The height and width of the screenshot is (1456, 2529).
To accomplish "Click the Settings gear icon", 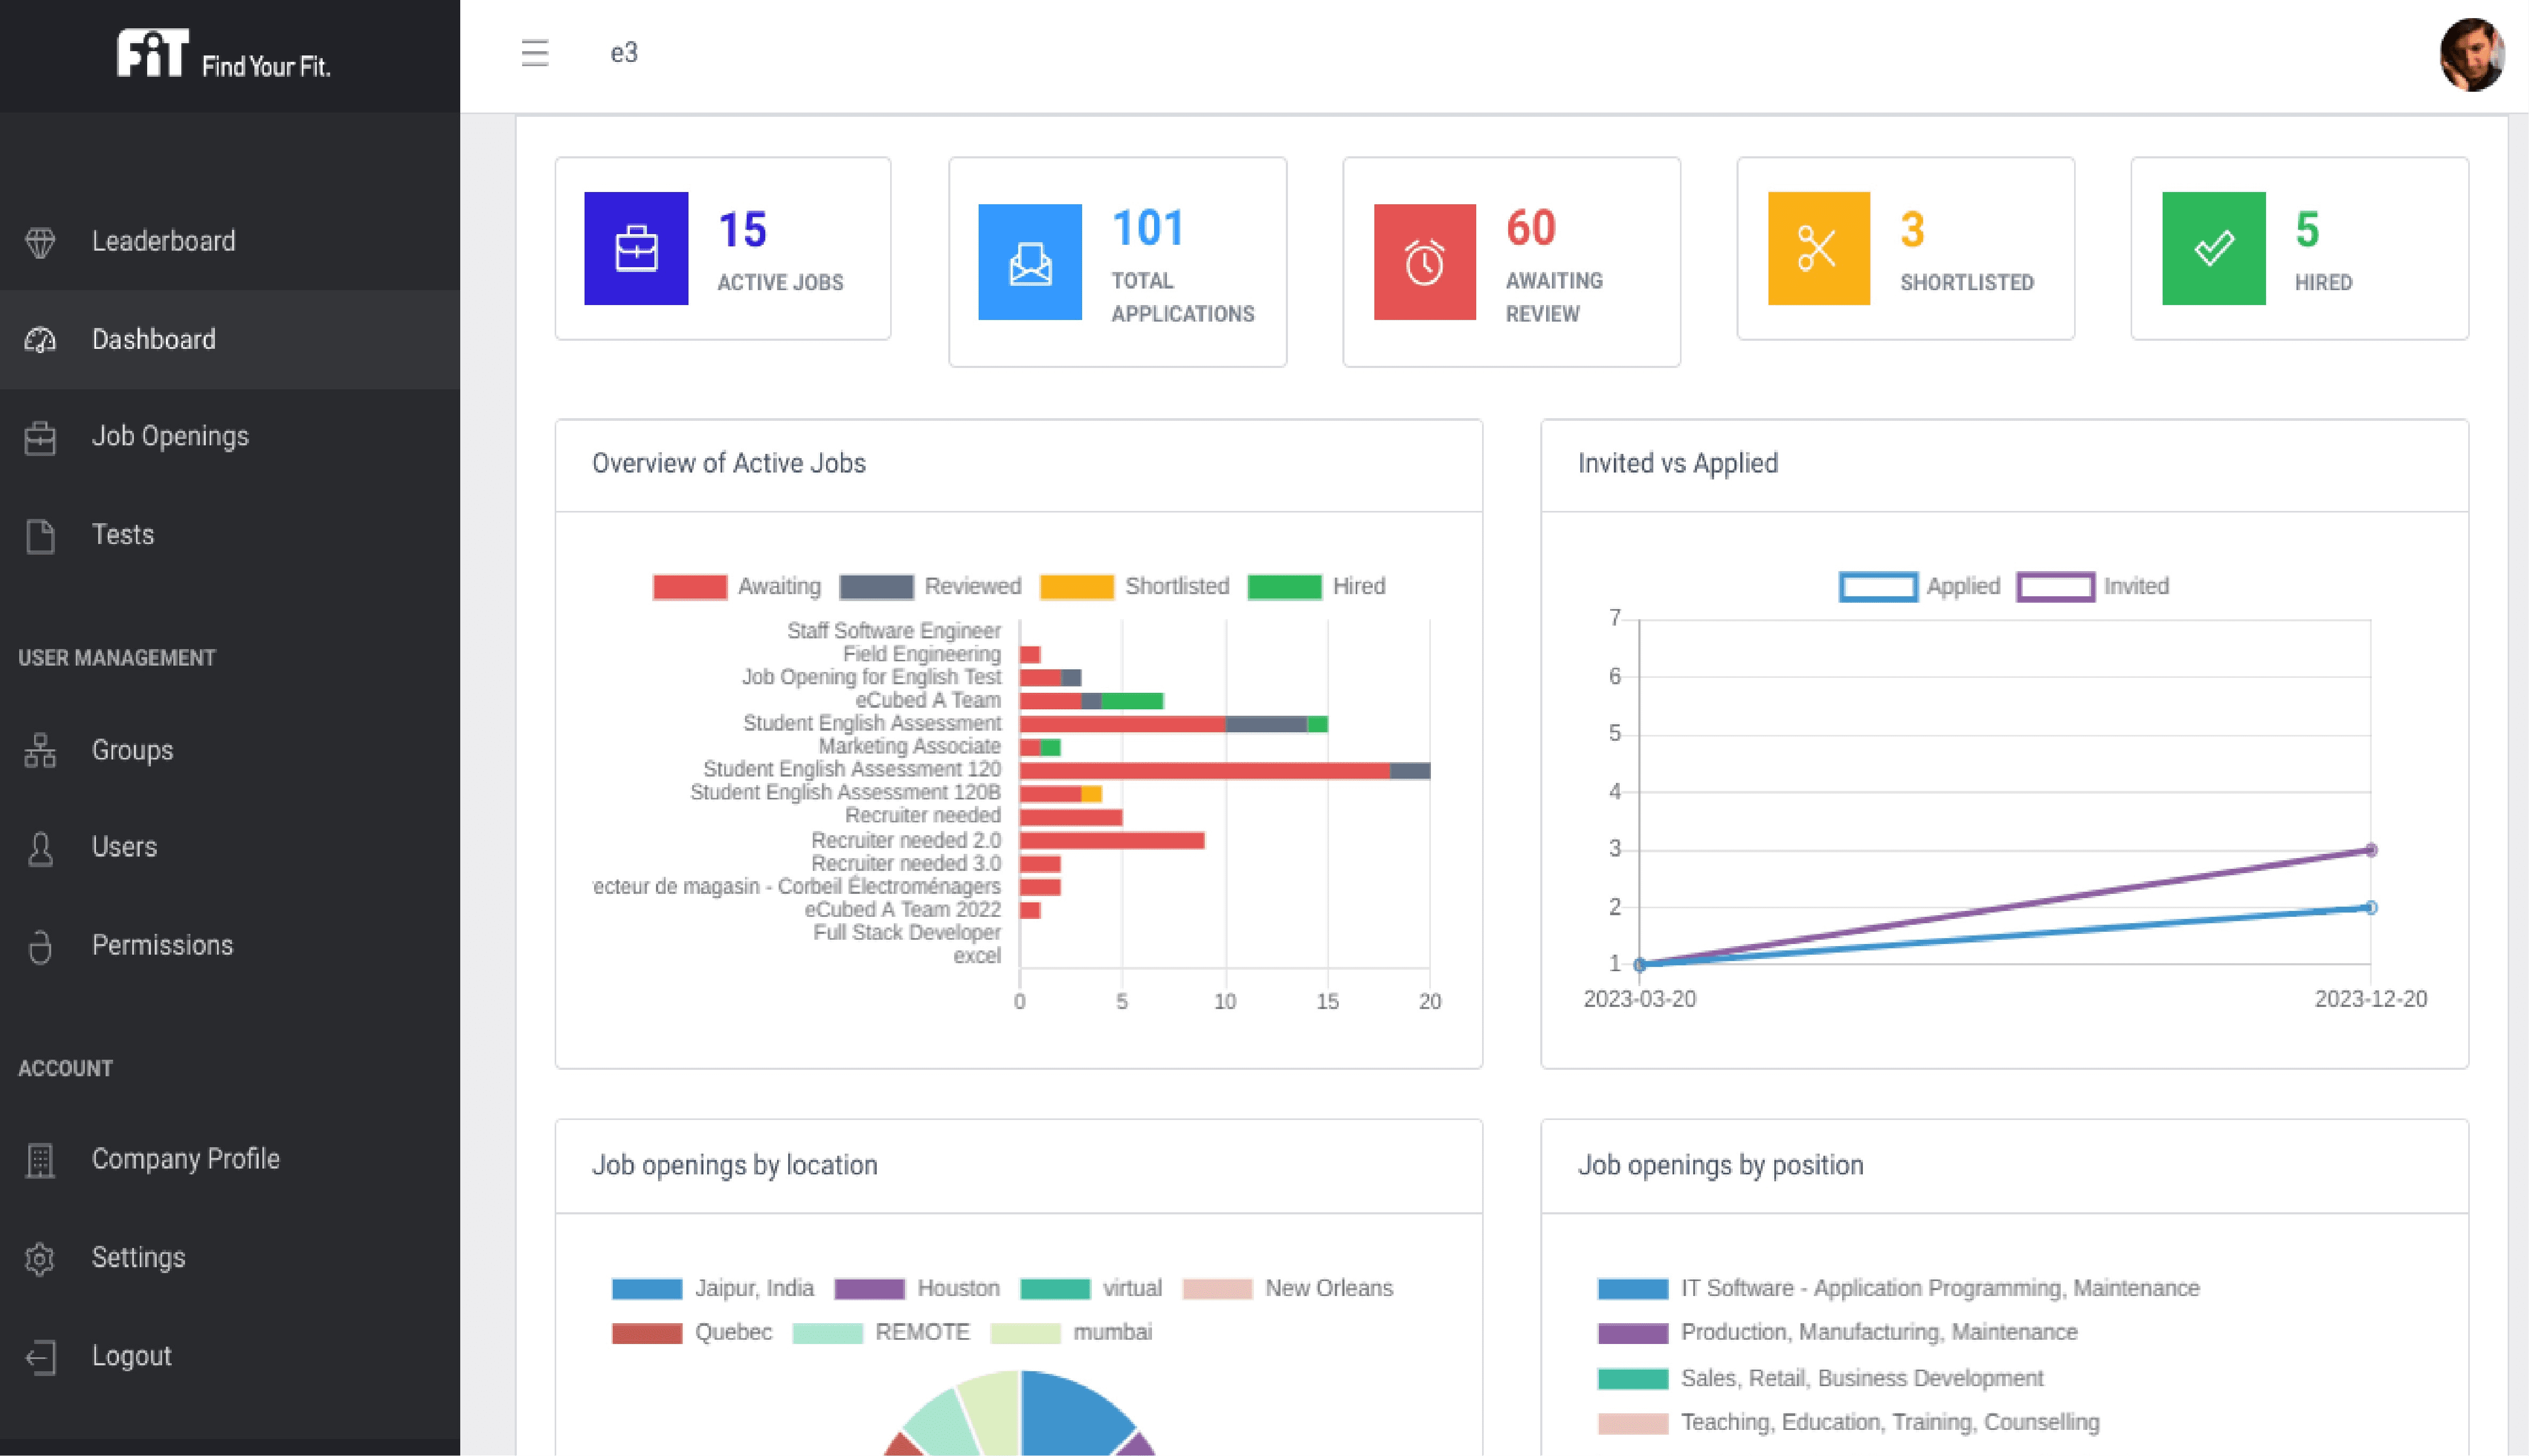I will (x=40, y=1258).
